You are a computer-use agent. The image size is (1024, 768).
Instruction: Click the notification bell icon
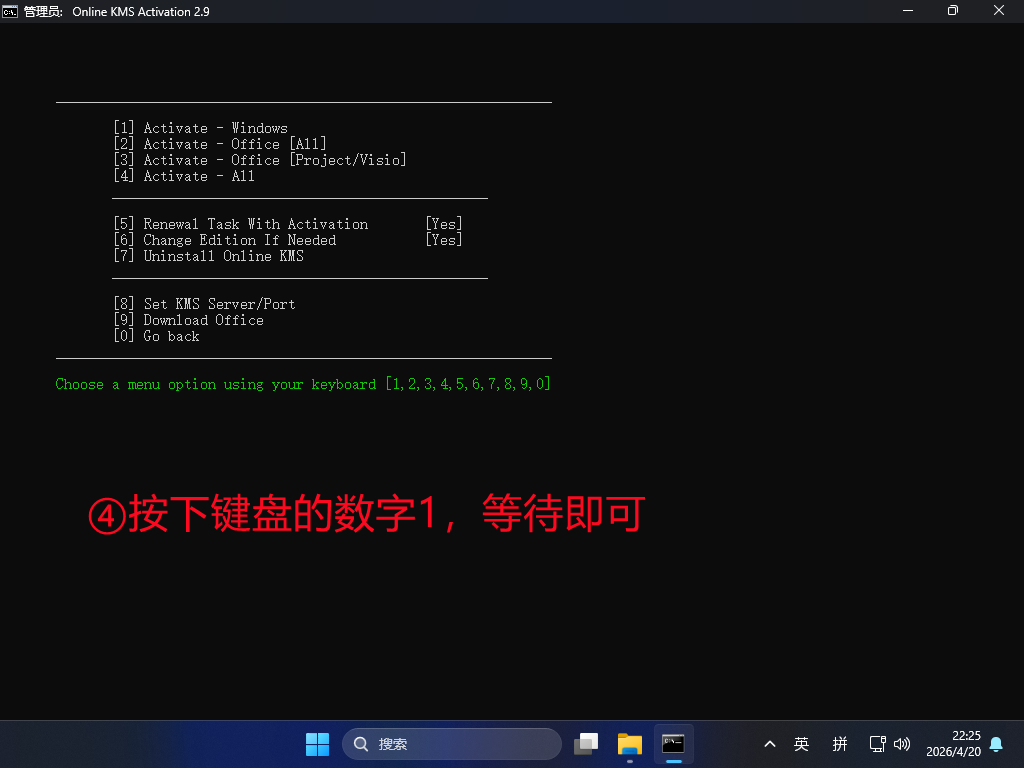point(996,744)
